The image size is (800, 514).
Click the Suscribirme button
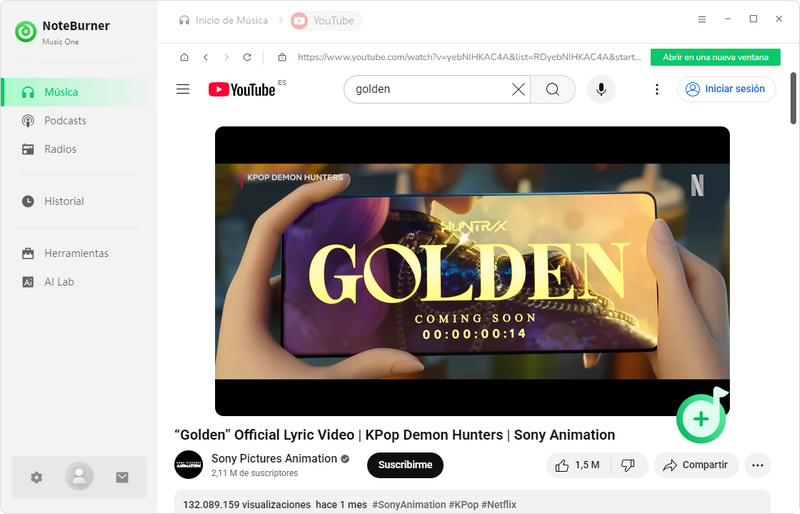(405, 465)
